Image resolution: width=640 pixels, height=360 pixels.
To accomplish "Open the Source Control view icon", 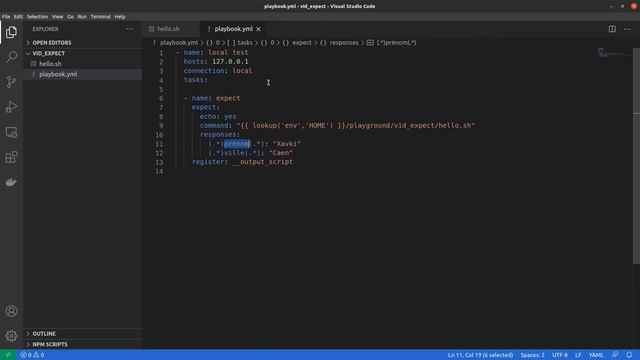I will click(11, 82).
